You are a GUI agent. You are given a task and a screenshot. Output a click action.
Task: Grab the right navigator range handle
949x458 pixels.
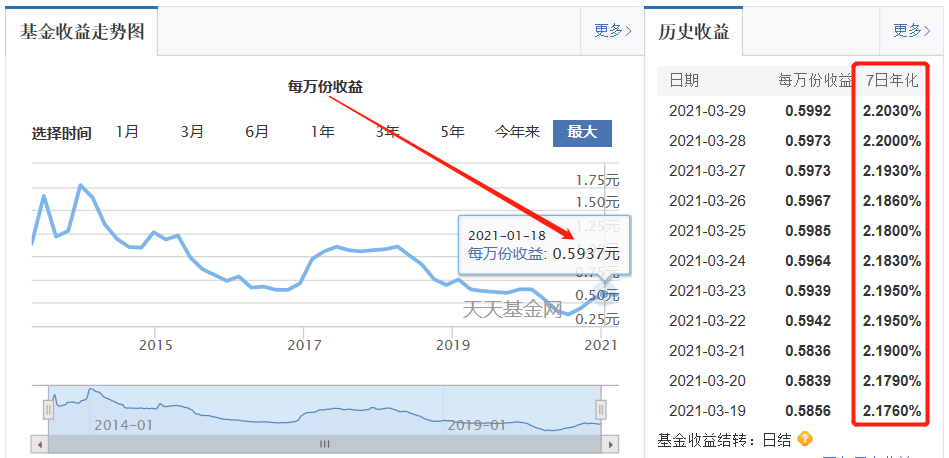600,410
